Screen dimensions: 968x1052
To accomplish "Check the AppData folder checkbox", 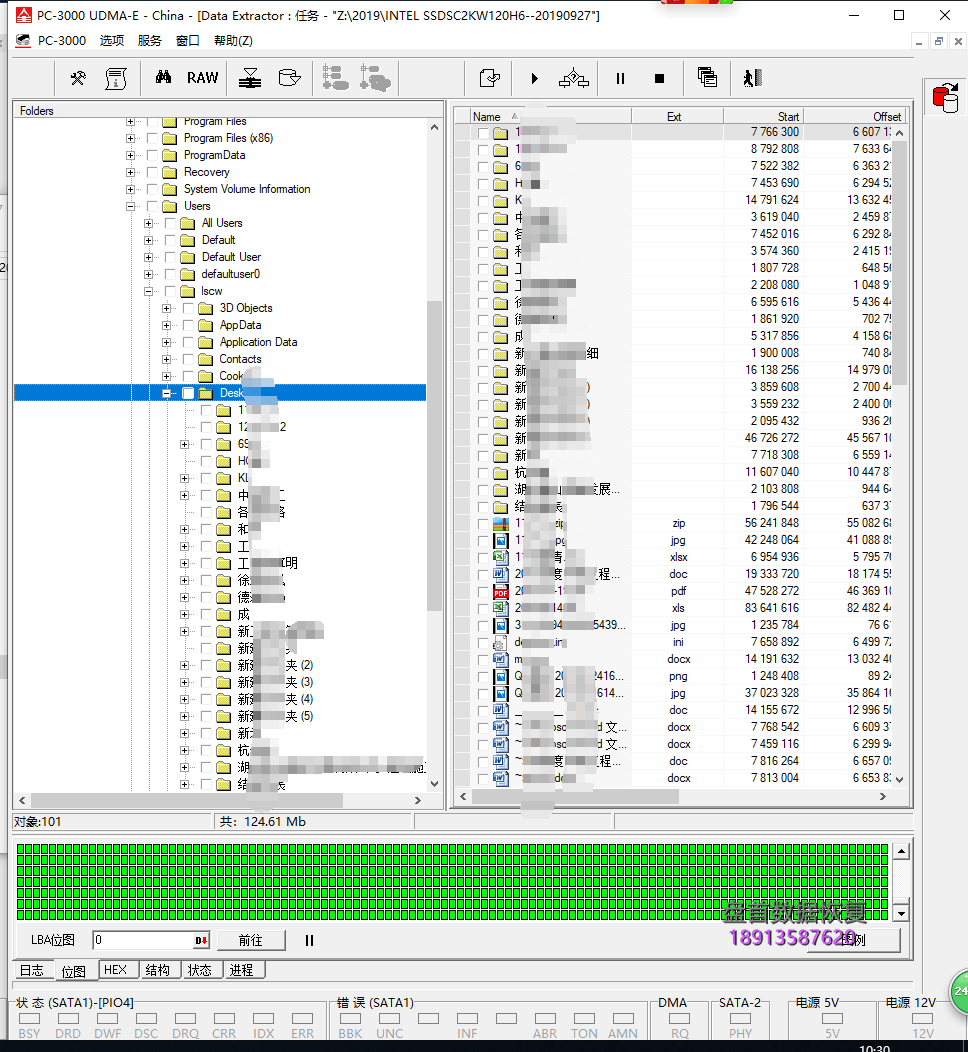I will coord(189,325).
